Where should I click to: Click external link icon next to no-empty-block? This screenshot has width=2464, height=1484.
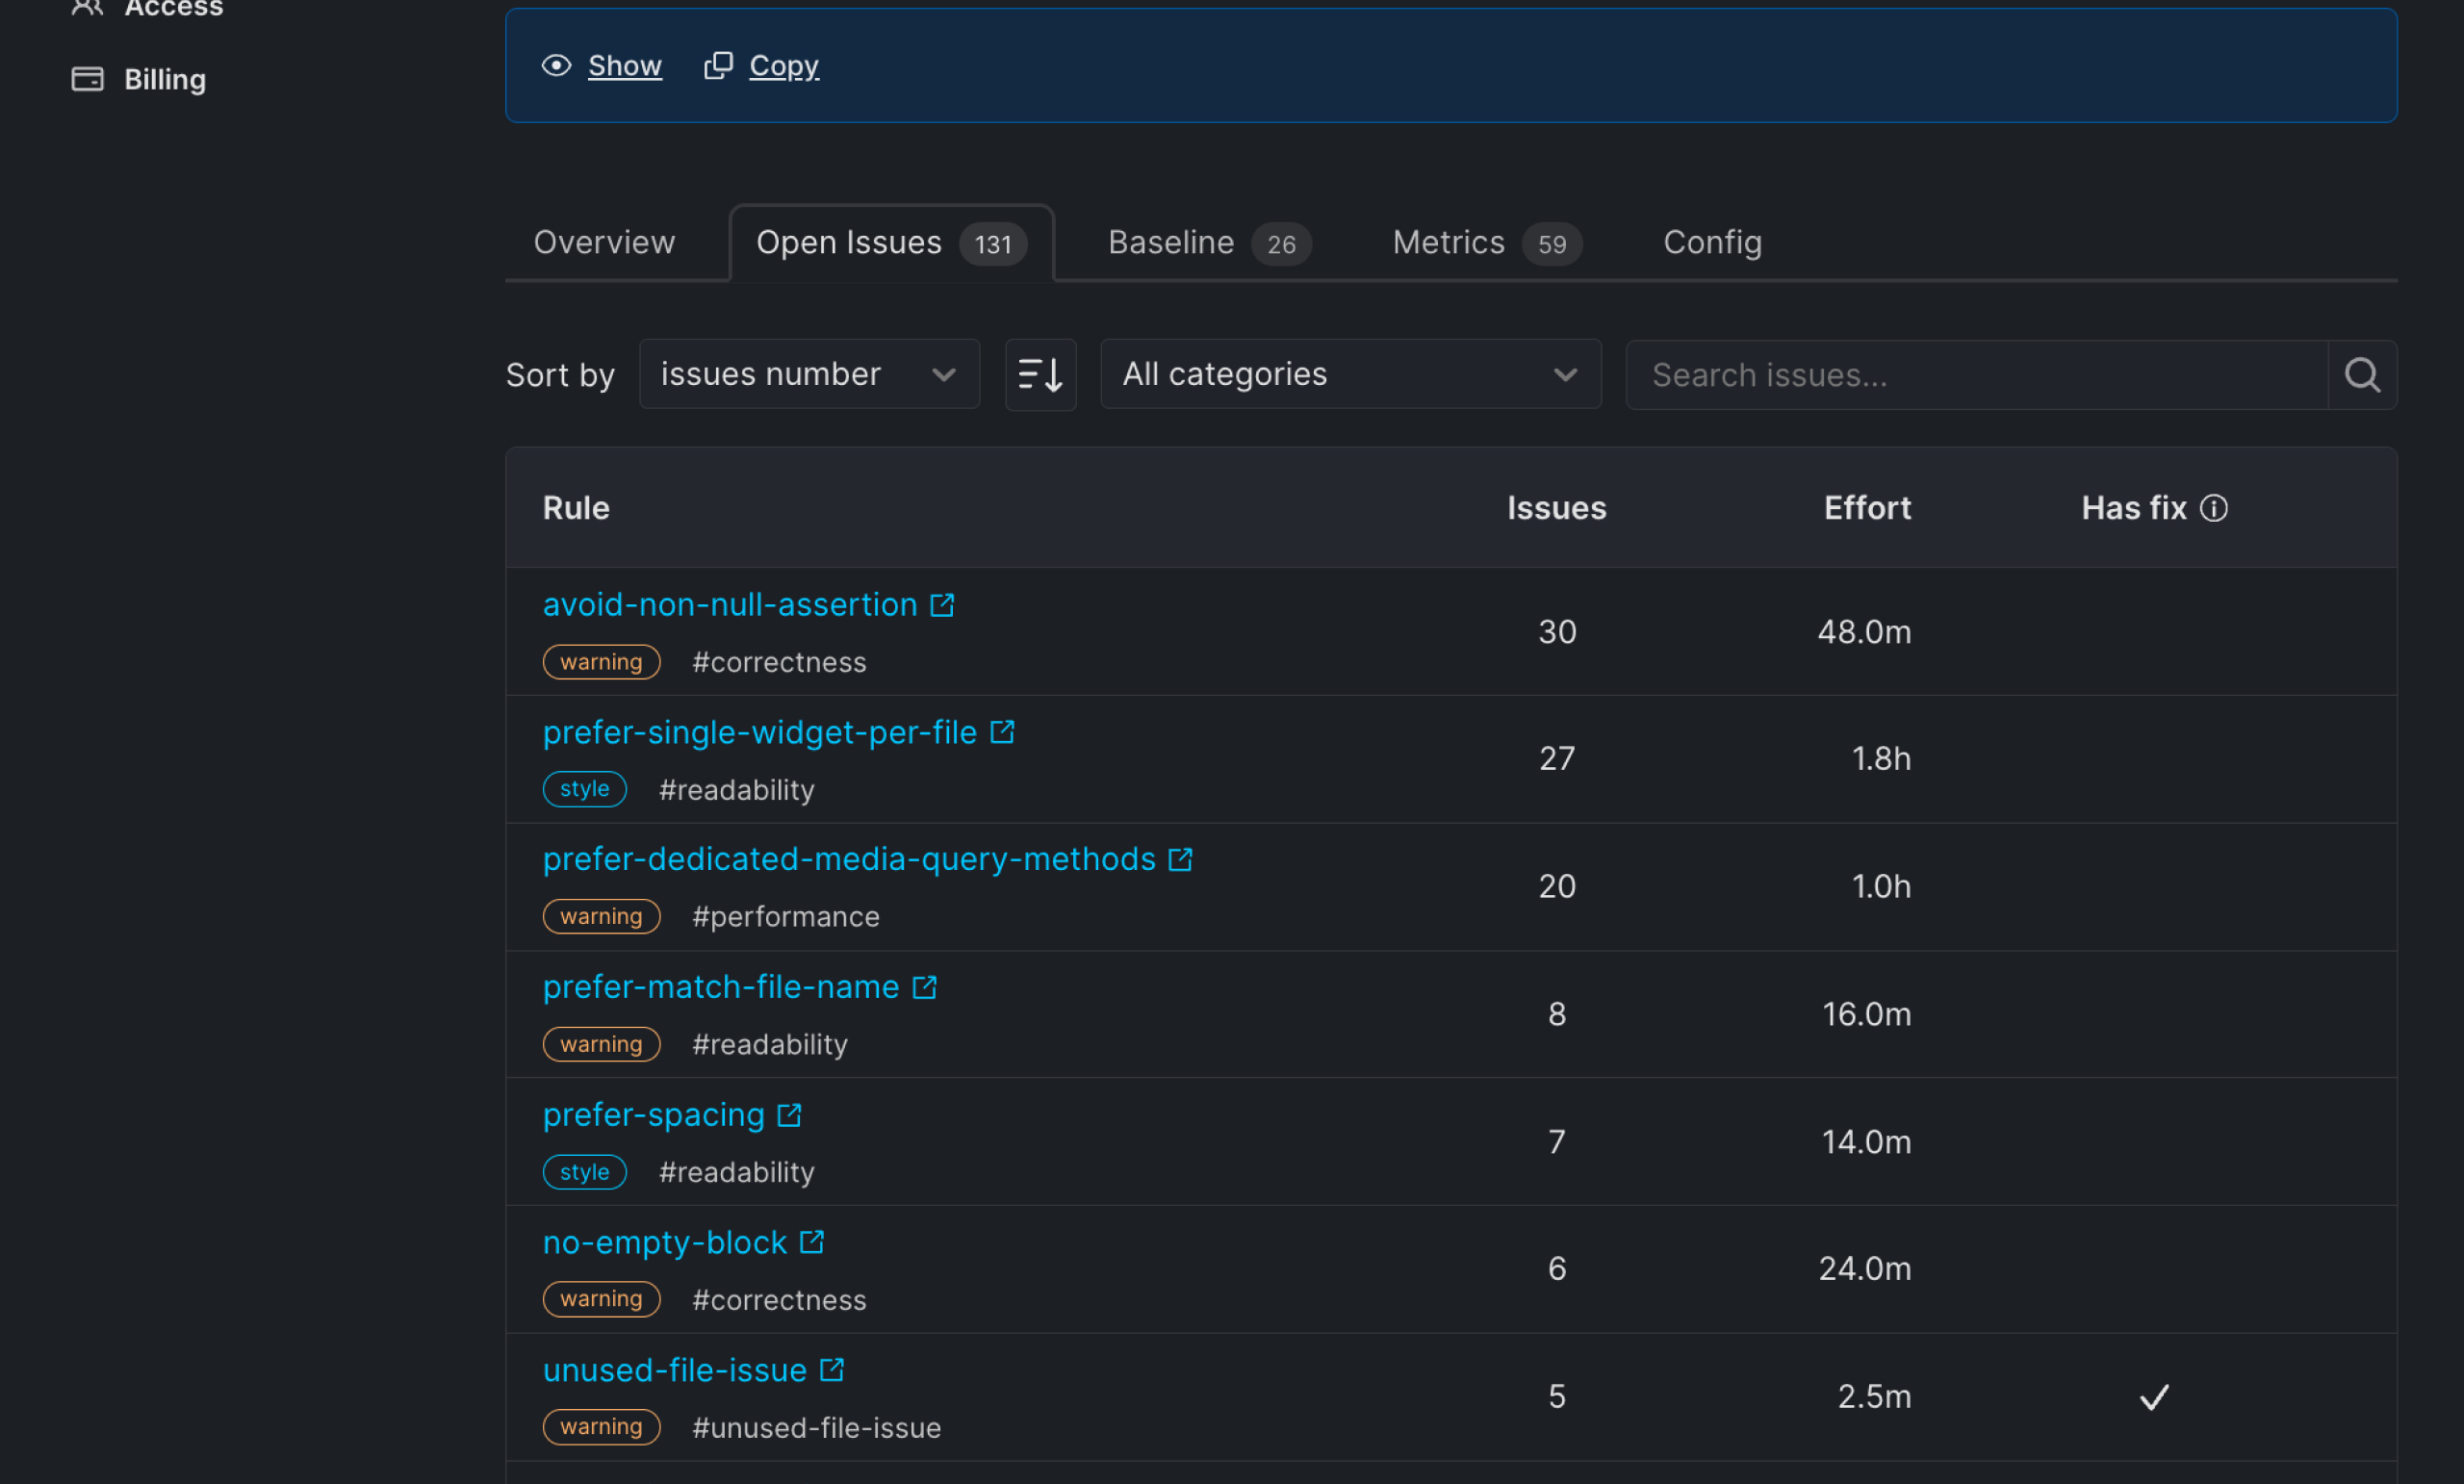click(811, 1242)
